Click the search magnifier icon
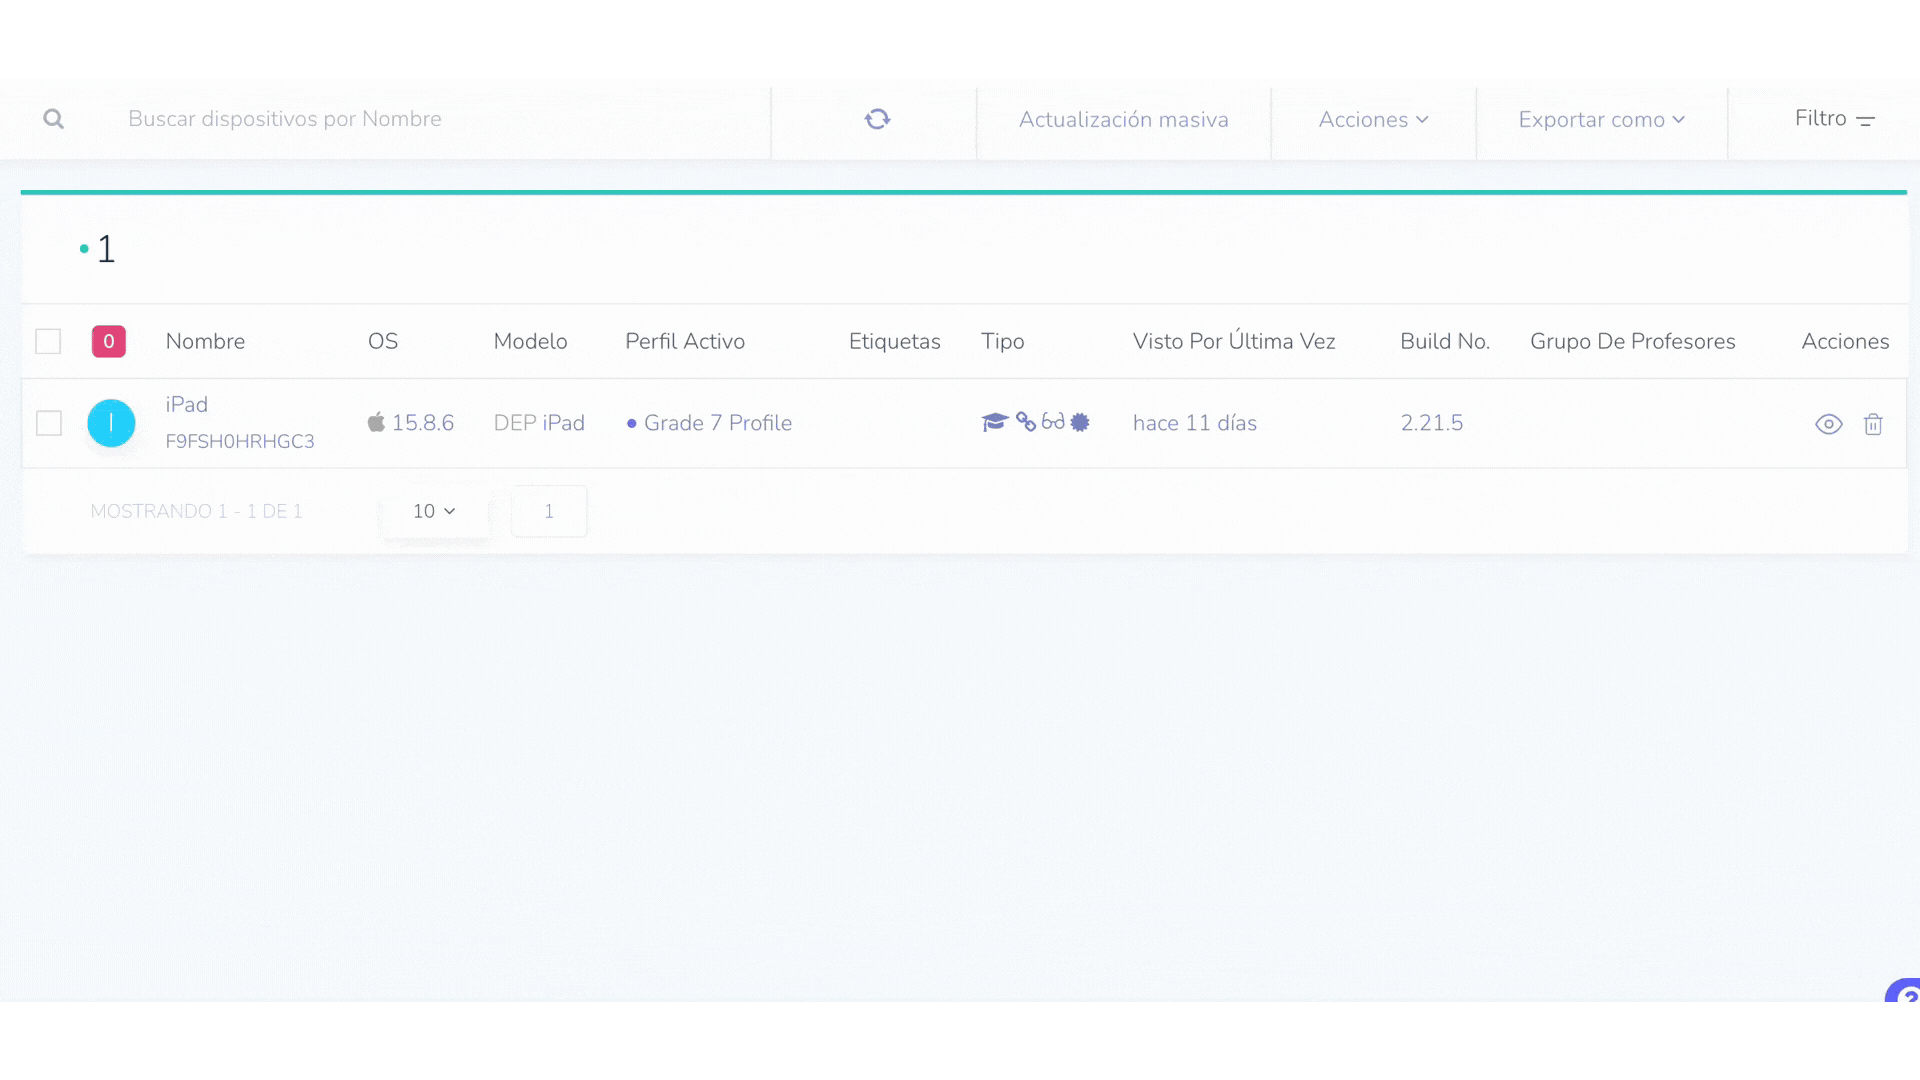 pos(54,119)
